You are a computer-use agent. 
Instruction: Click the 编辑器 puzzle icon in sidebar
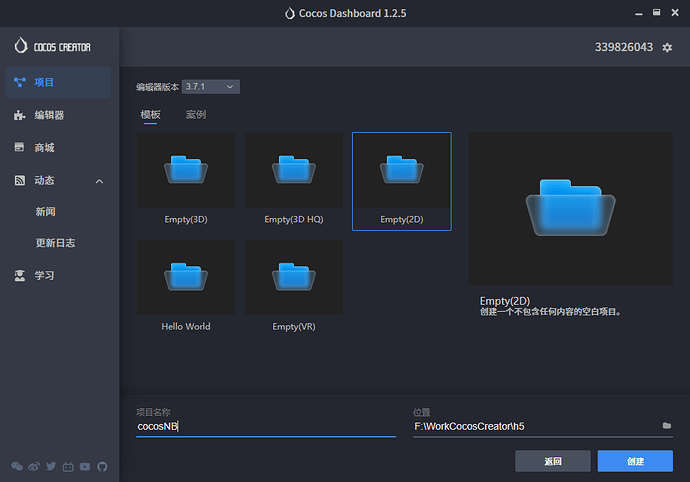click(20, 115)
